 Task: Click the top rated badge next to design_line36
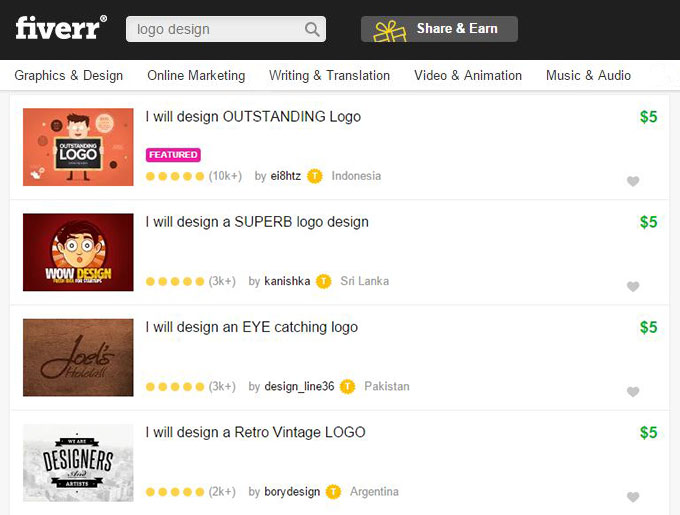pyautogui.click(x=347, y=387)
